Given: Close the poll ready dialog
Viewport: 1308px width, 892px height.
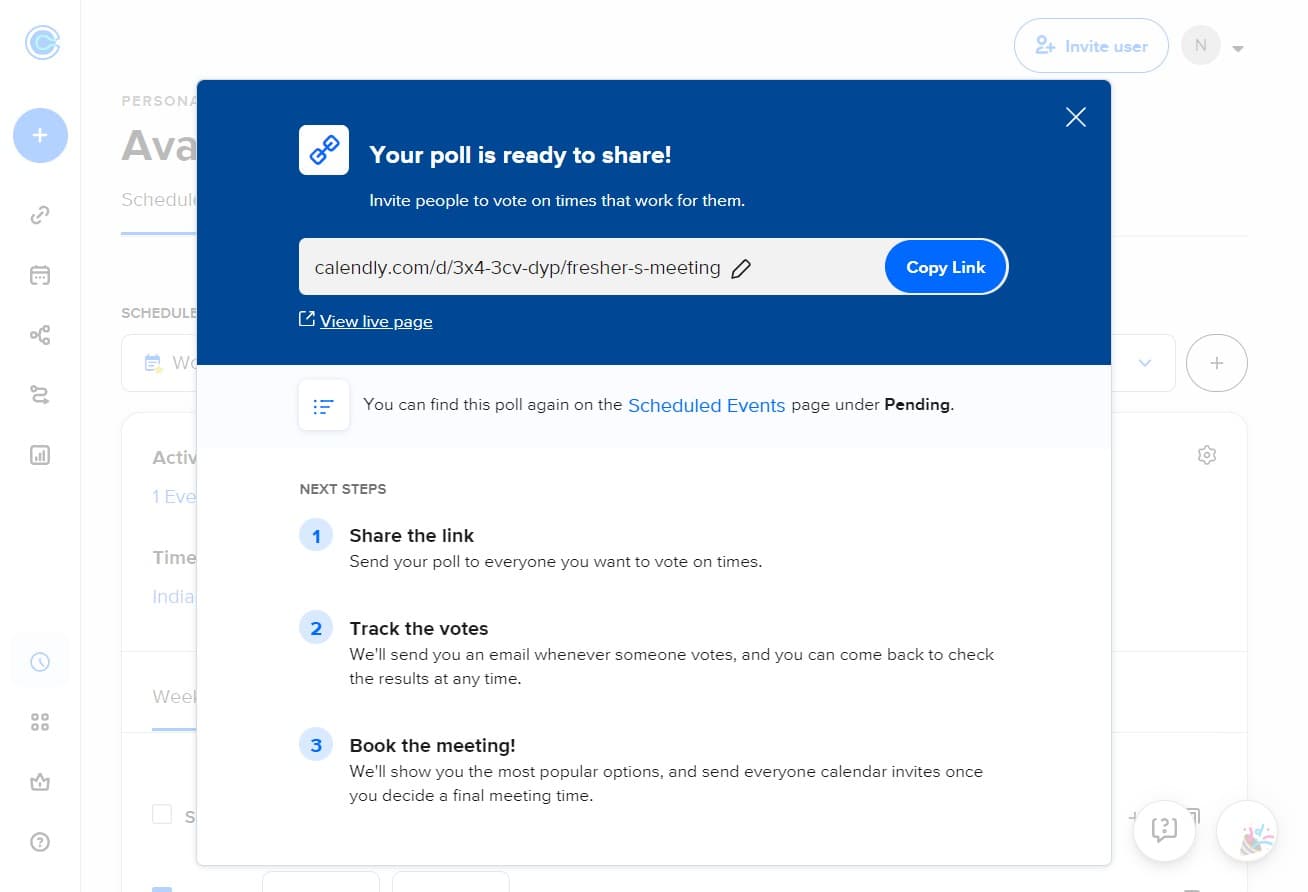Looking at the screenshot, I should pyautogui.click(x=1075, y=117).
